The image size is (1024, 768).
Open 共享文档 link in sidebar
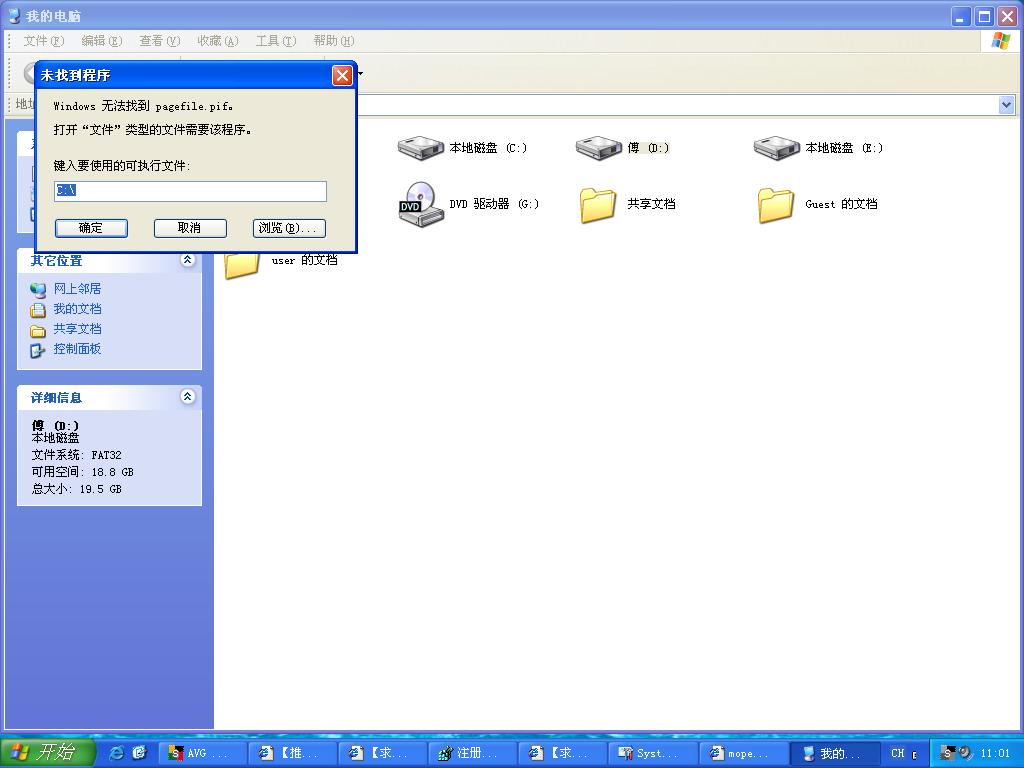pyautogui.click(x=77, y=329)
